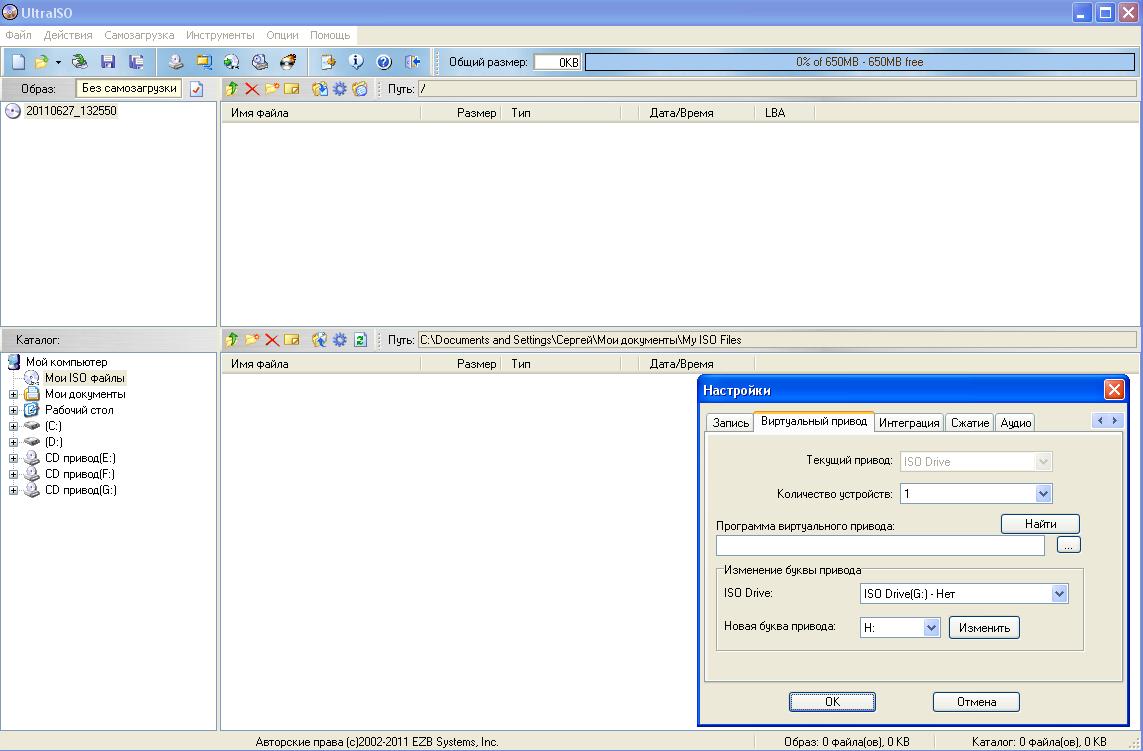1143x751 pixels.
Task: Click the boot info checkmark icon beside Без самозагрузки
Action: pyautogui.click(x=196, y=89)
